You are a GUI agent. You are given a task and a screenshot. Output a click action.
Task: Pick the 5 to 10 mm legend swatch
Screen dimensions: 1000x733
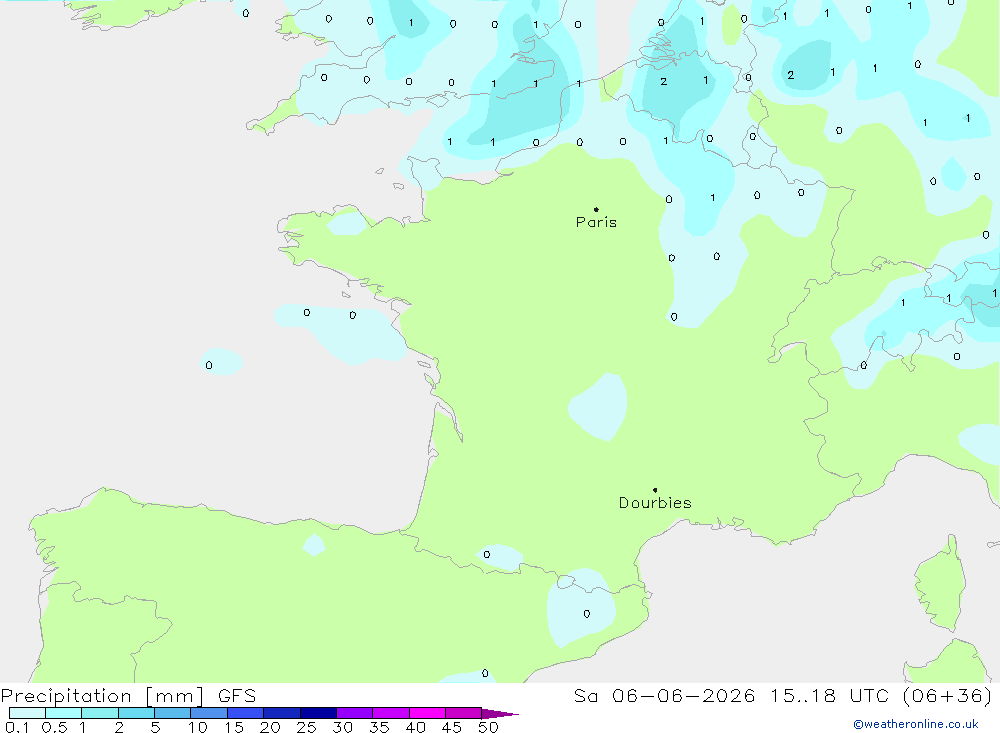pyautogui.click(x=173, y=713)
